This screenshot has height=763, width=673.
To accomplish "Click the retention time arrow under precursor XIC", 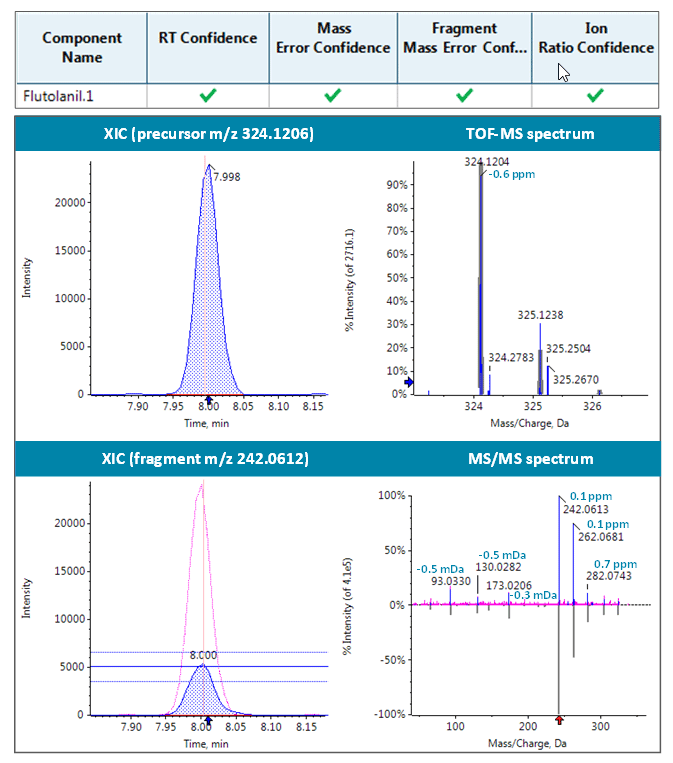I will [208, 400].
